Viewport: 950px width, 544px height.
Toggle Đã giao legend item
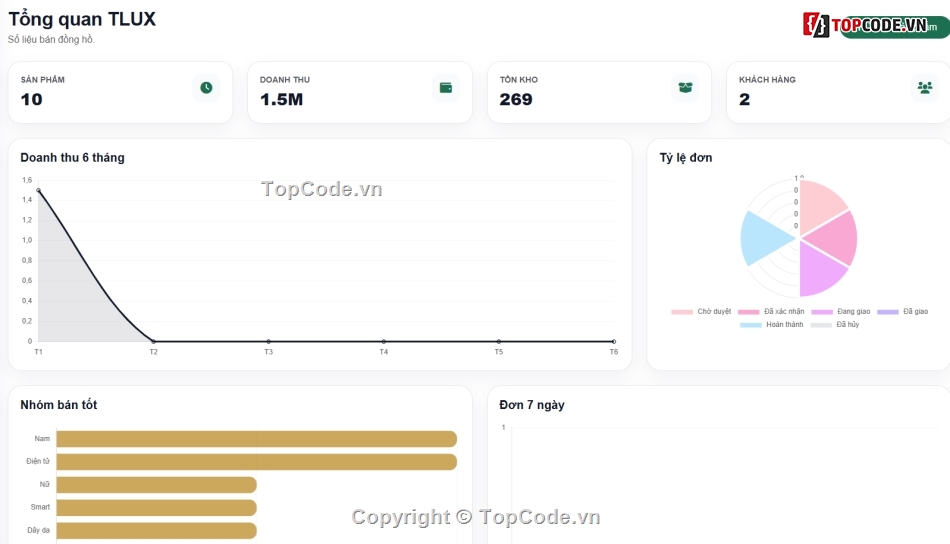tap(902, 311)
